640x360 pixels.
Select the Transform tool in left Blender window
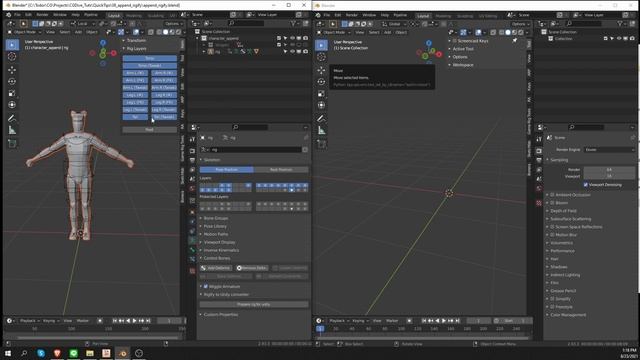point(12,105)
